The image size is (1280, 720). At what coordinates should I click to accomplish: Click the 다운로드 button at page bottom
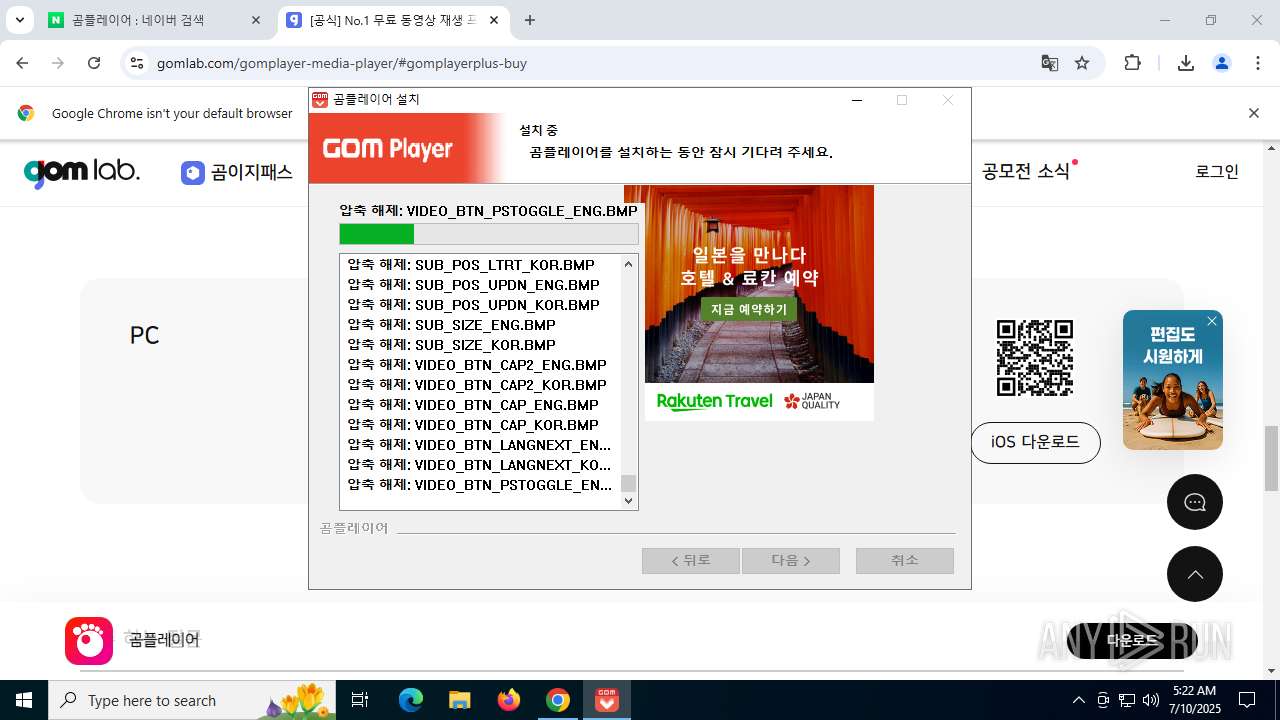1132,641
